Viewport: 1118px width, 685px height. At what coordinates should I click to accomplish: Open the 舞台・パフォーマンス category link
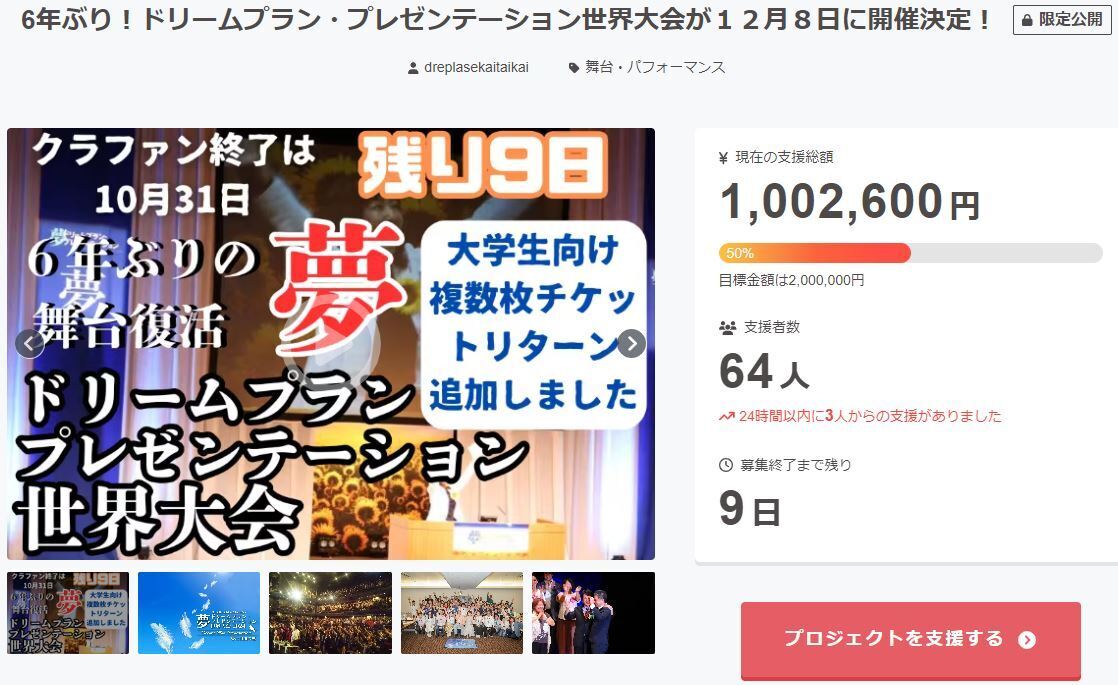(655, 68)
